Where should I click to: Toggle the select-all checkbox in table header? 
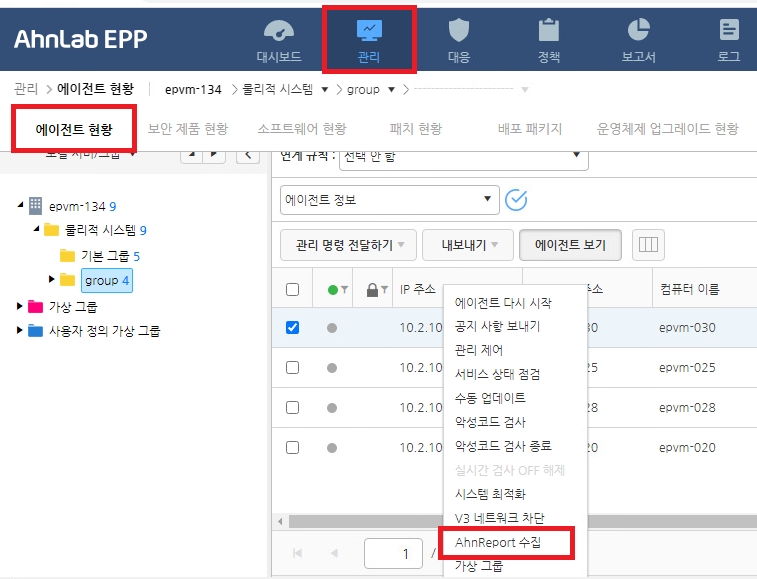pyautogui.click(x=292, y=289)
